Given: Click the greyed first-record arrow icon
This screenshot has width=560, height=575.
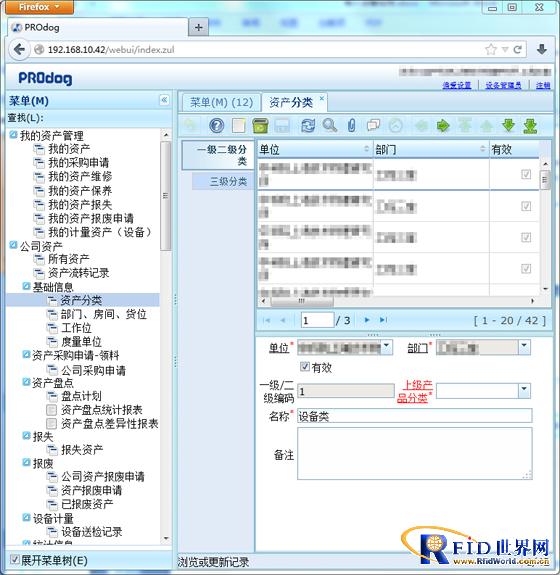Looking at the screenshot, I should coord(465,126).
